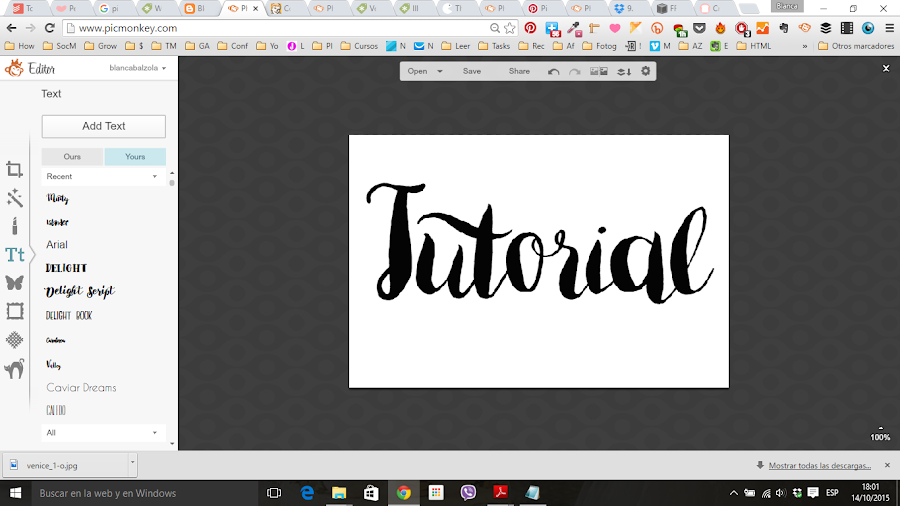This screenshot has width=900, height=506.
Task: Open the Tasks bookmarks folder
Action: [494, 46]
